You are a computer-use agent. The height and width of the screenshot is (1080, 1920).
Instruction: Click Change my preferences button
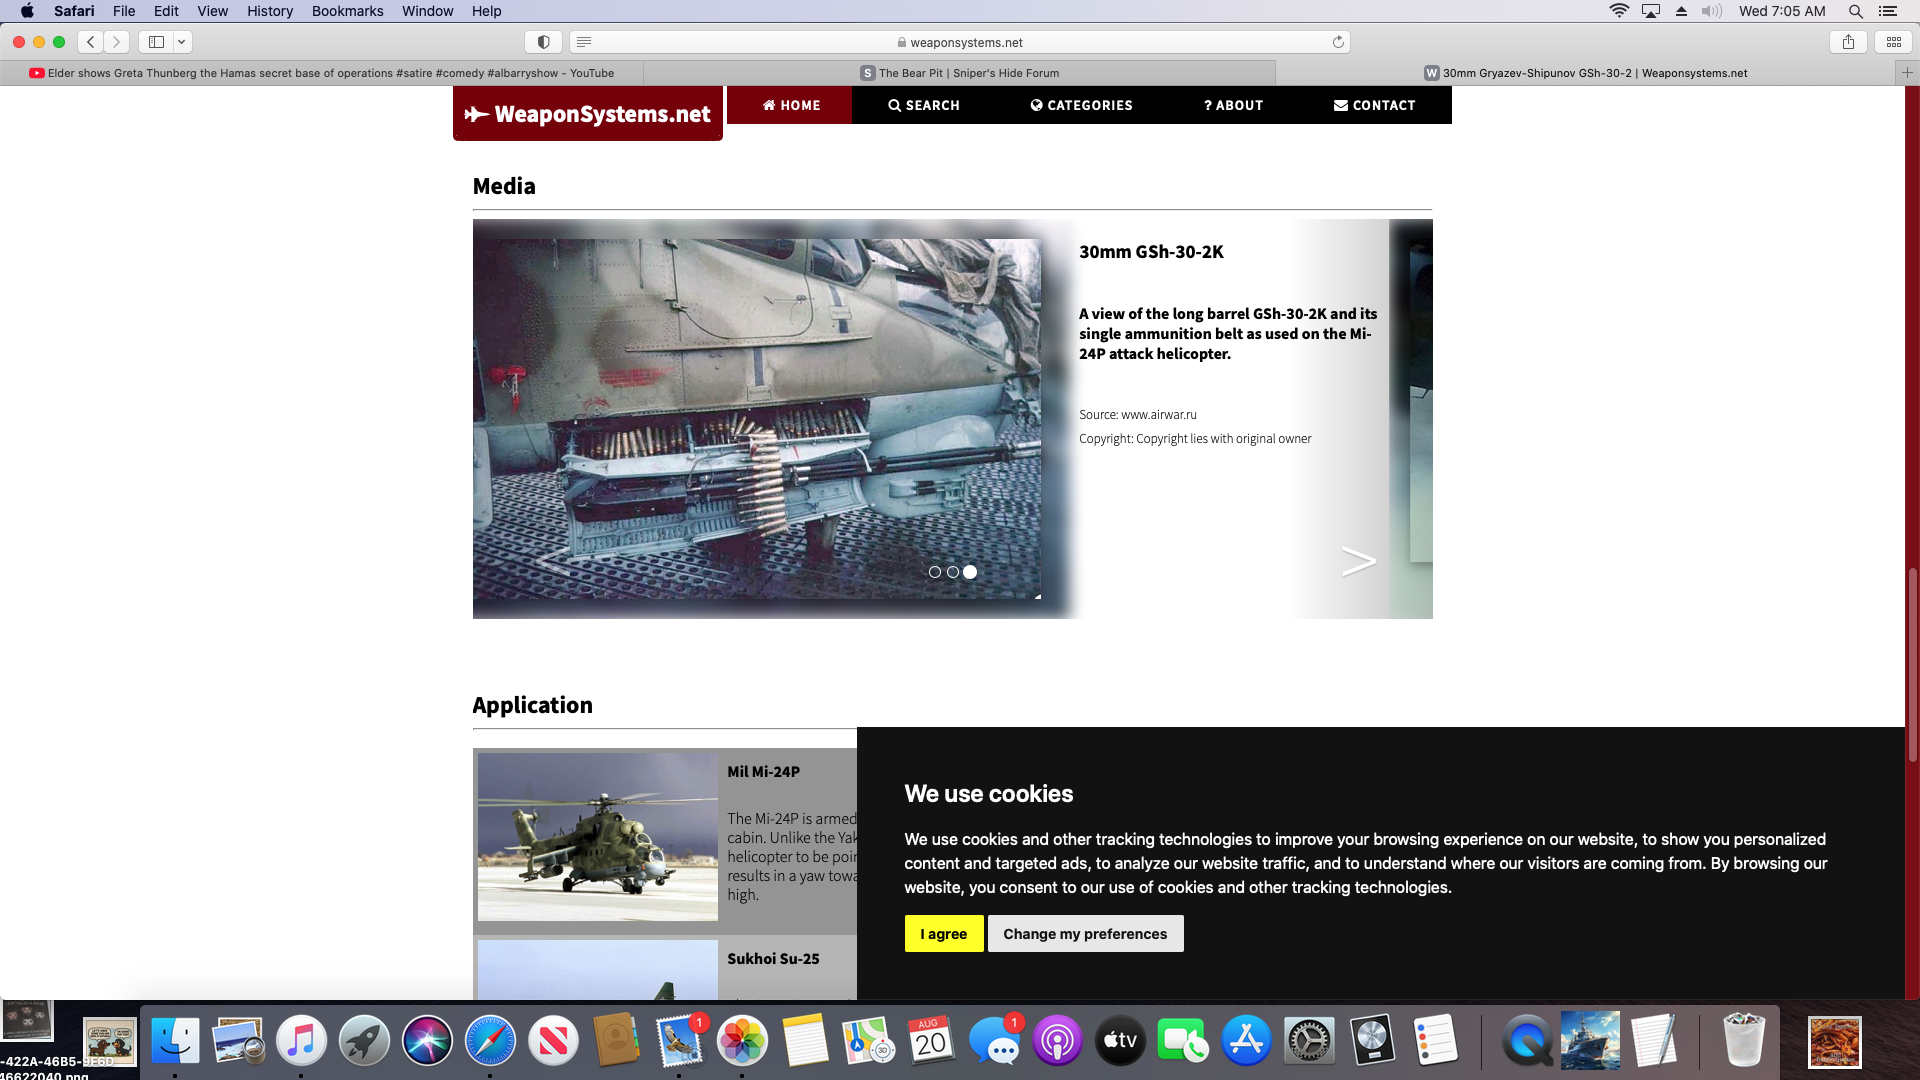1085,934
